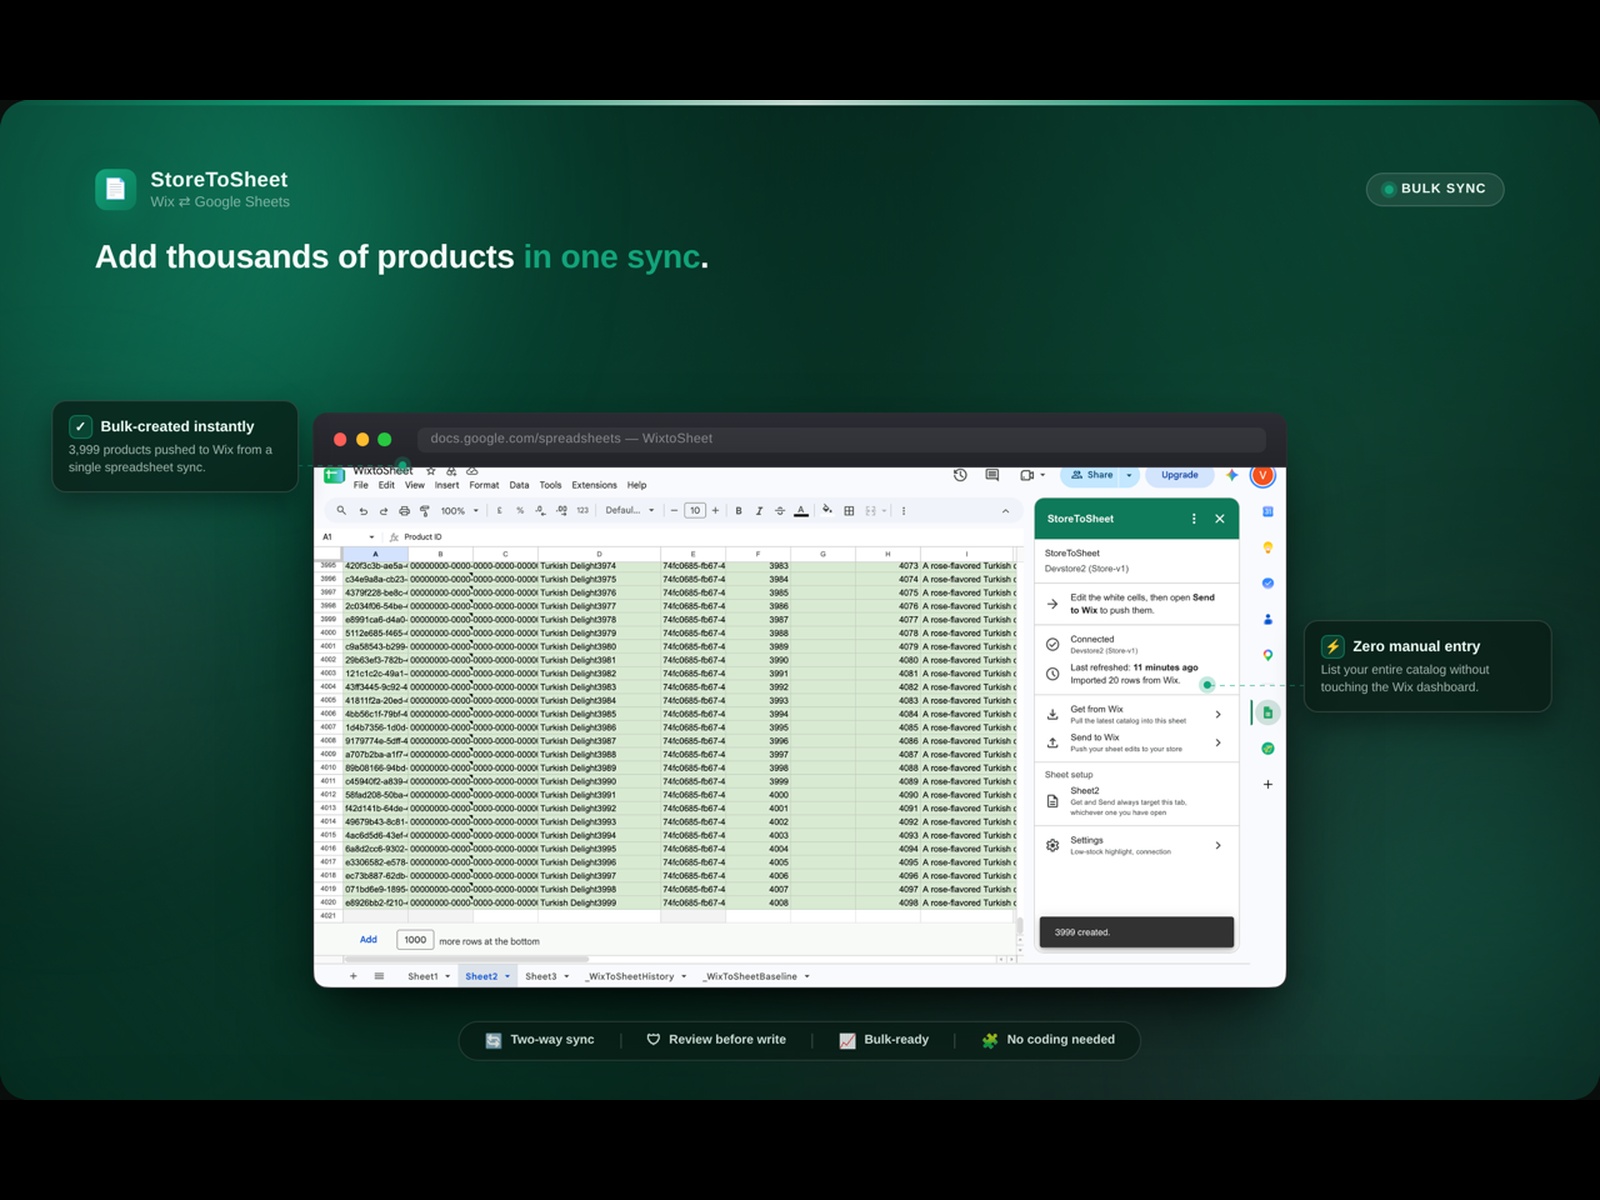
Task: Open merge cells dropdown arrow
Action: coord(884,511)
